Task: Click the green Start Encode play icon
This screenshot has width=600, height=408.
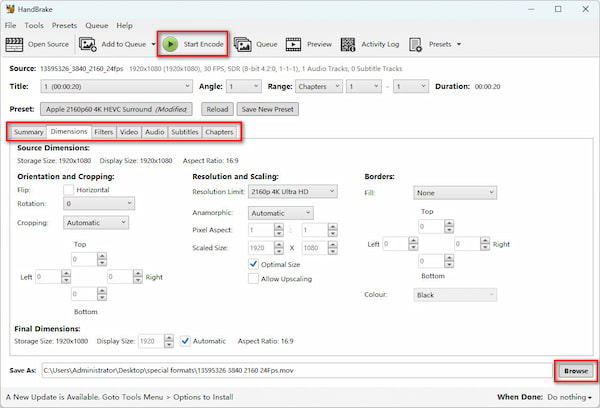Action: (x=170, y=44)
